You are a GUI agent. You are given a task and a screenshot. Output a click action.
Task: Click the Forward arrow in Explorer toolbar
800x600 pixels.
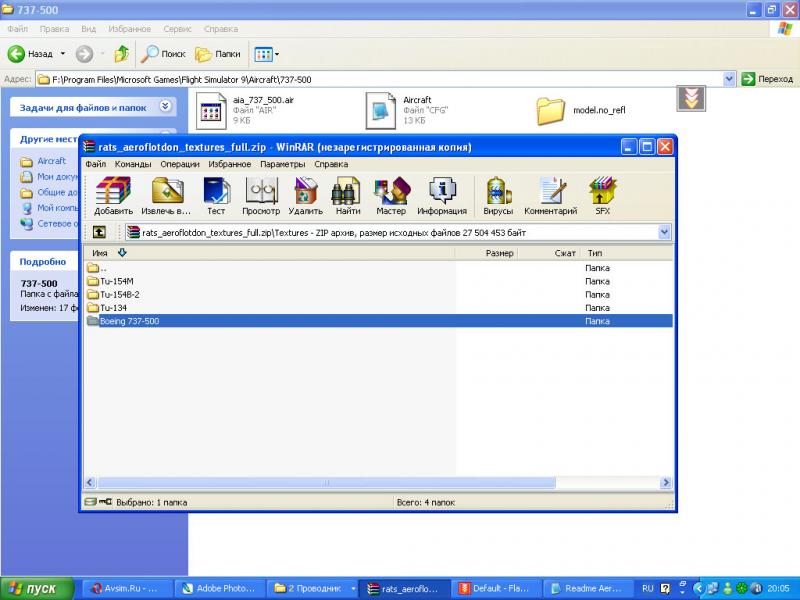click(x=85, y=54)
